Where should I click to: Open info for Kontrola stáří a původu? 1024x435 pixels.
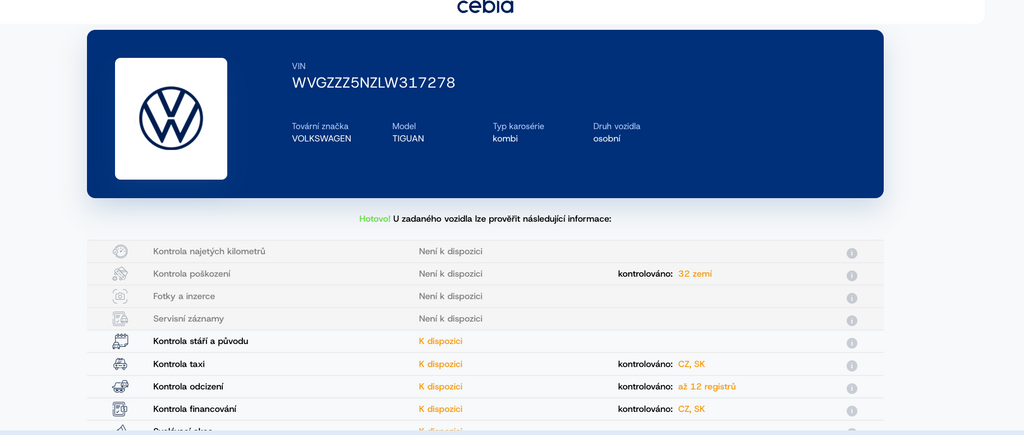tap(852, 343)
